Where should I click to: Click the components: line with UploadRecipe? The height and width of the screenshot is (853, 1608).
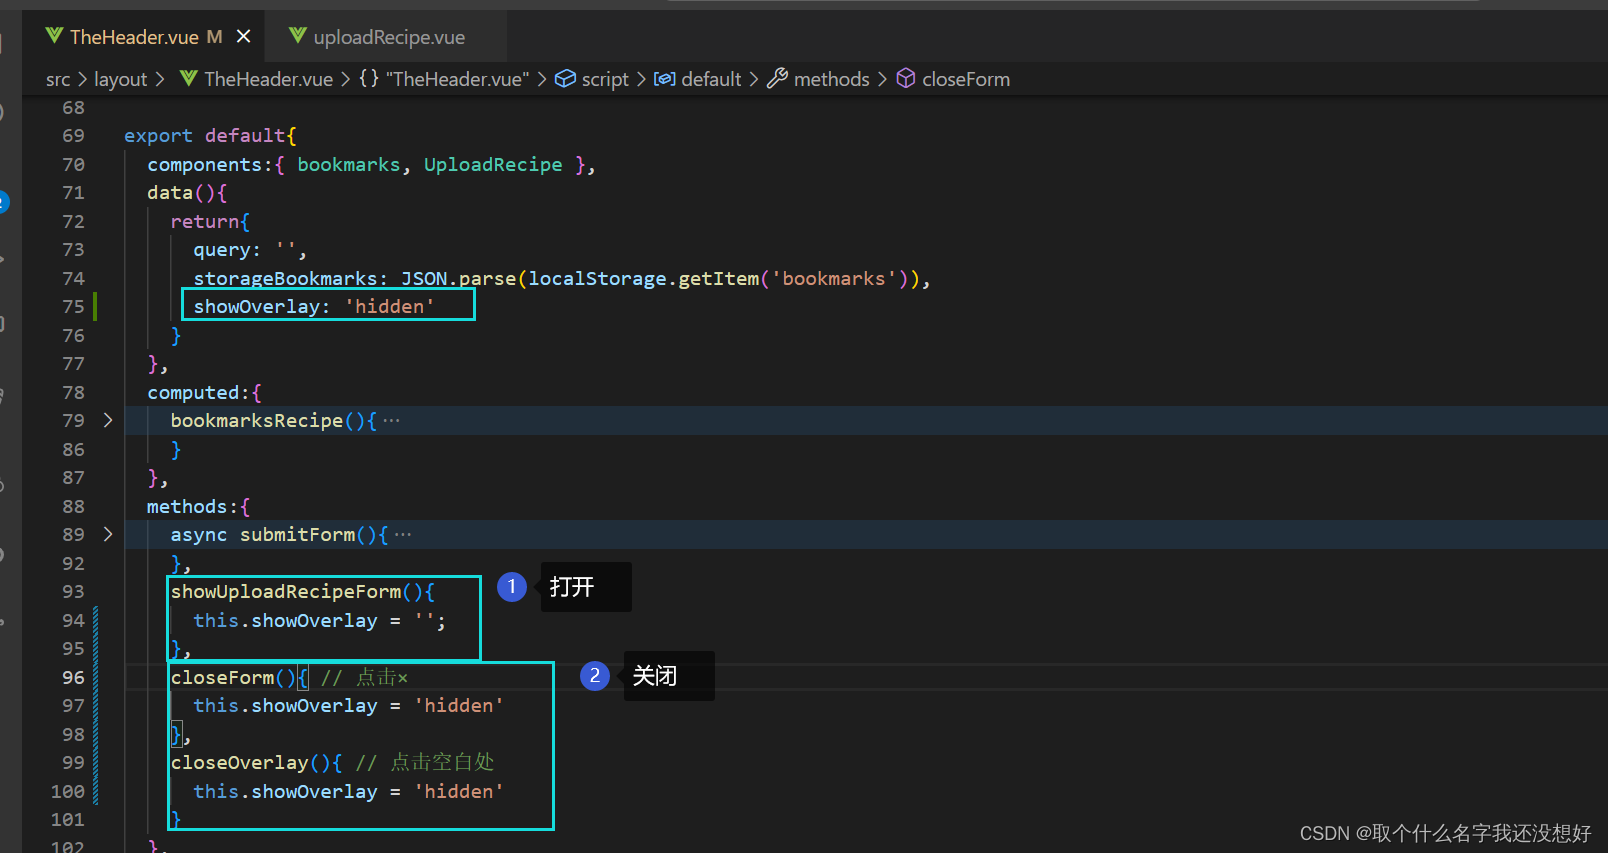pos(371,165)
